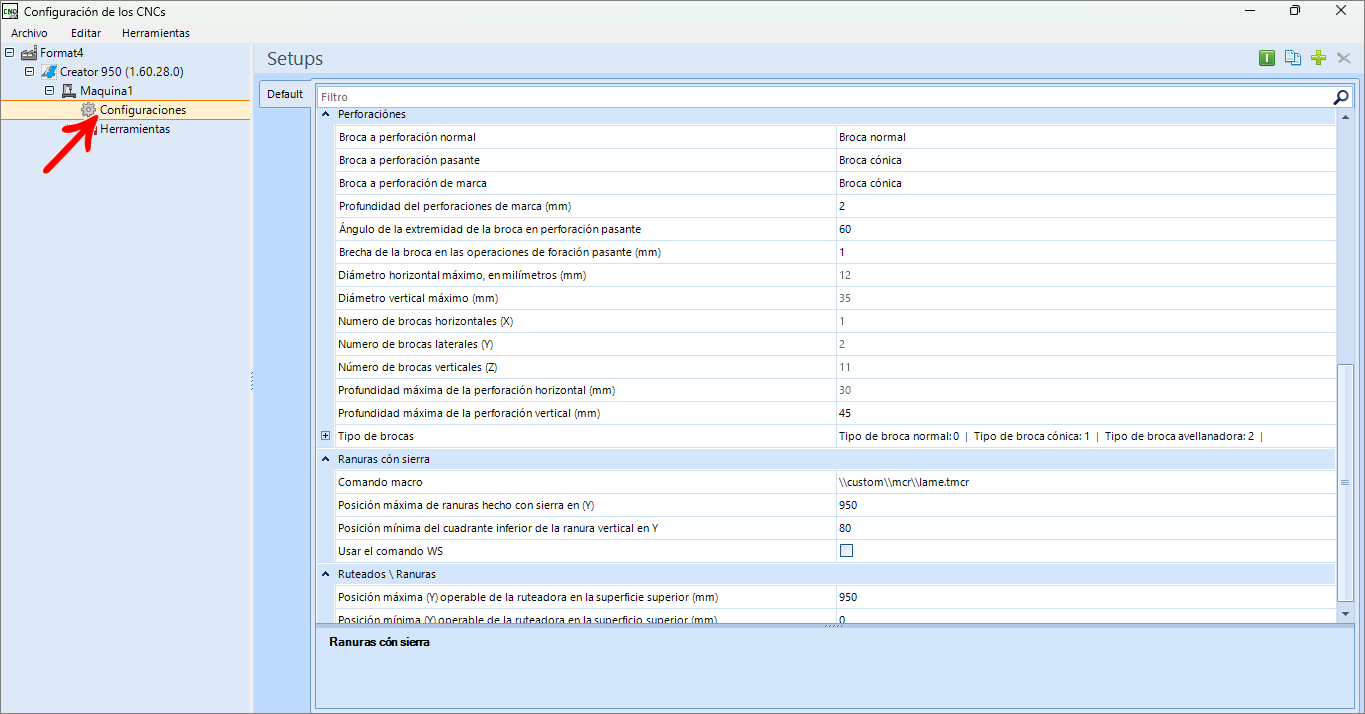This screenshot has height=714, width=1365.
Task: Click the grey X delete setup icon
Action: click(1344, 58)
